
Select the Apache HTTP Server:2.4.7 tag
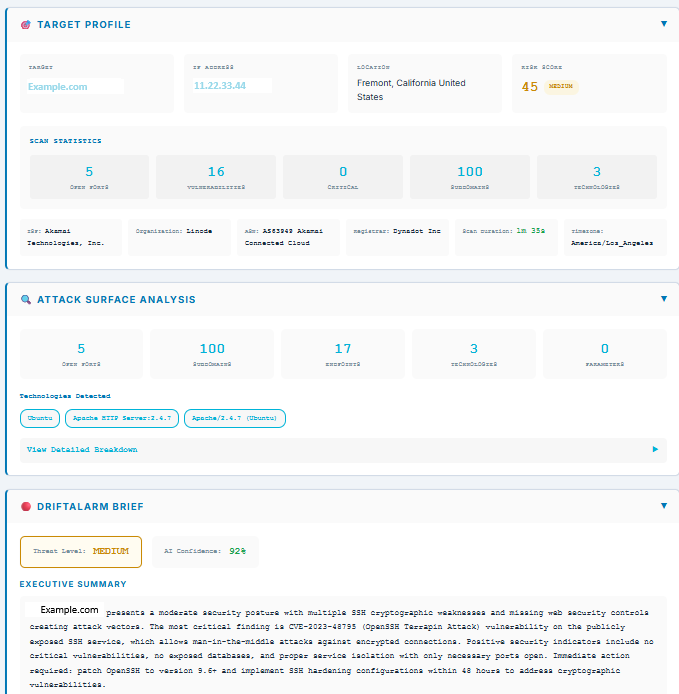[122, 418]
